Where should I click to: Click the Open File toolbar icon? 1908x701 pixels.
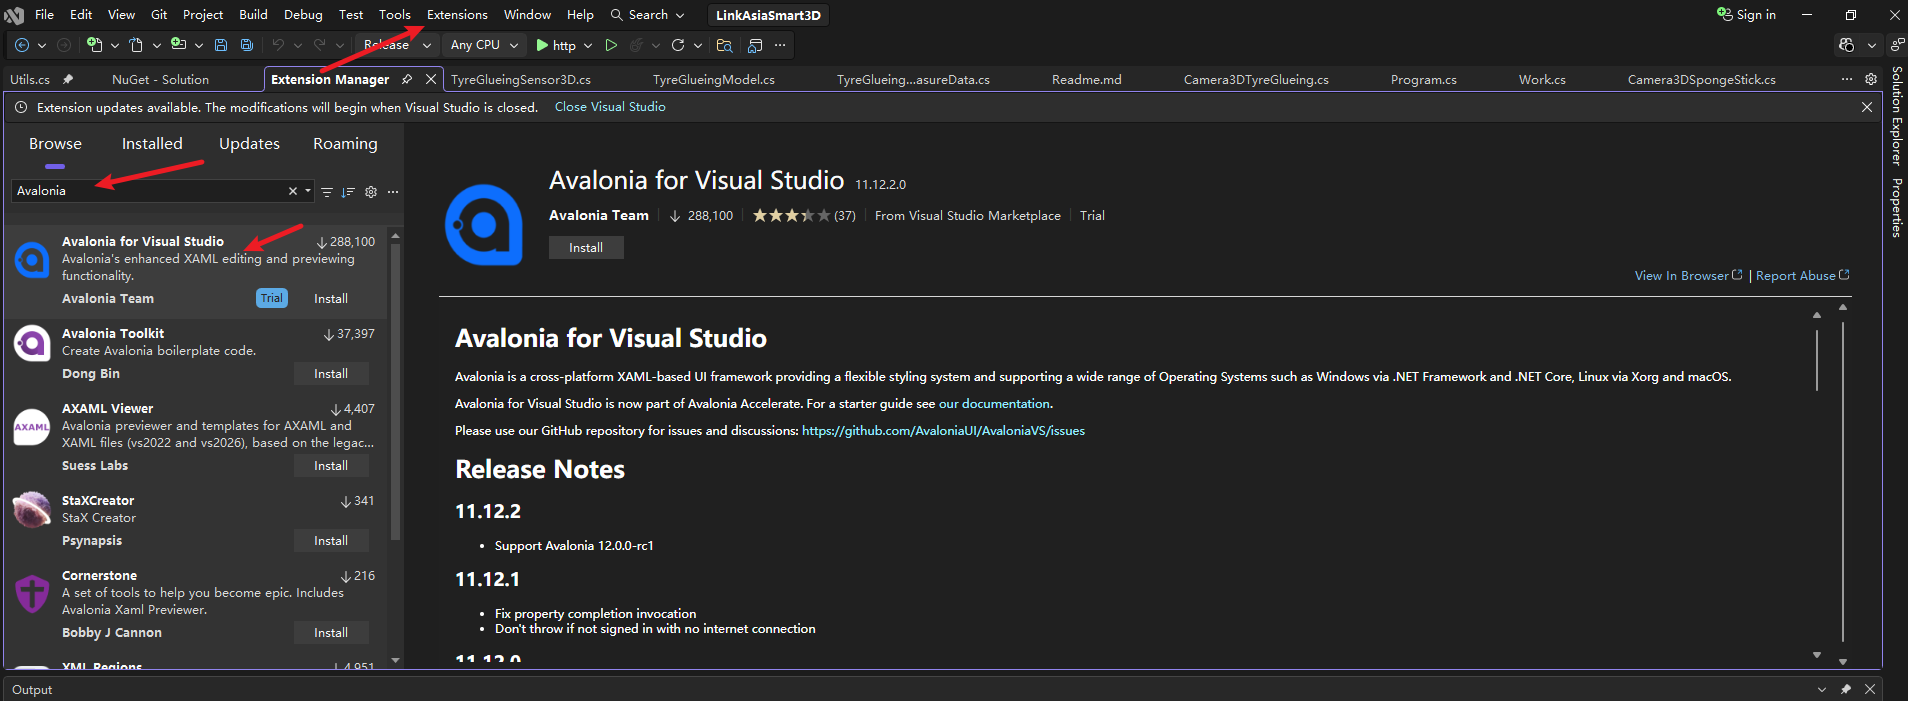click(136, 45)
